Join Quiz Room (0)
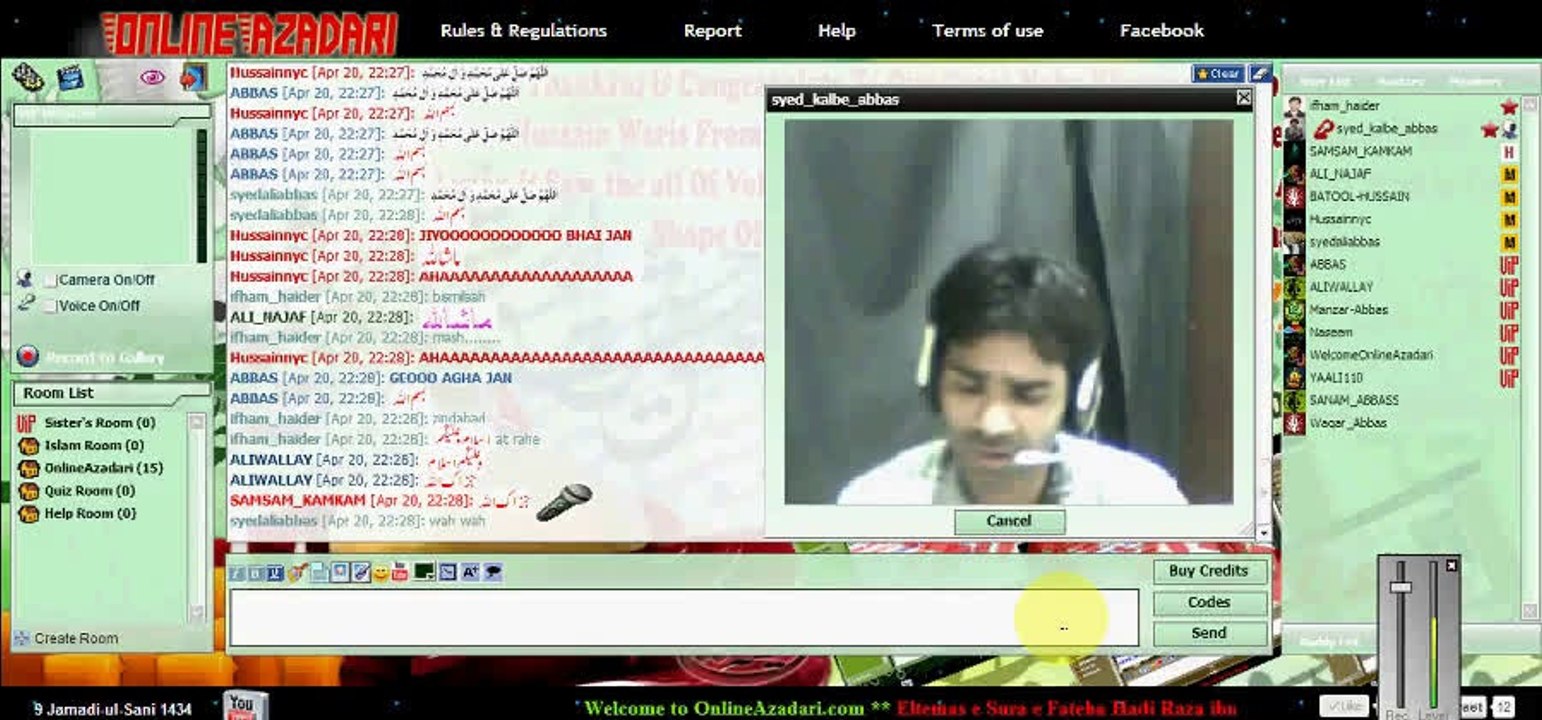This screenshot has height=720, width=1542. [x=90, y=491]
